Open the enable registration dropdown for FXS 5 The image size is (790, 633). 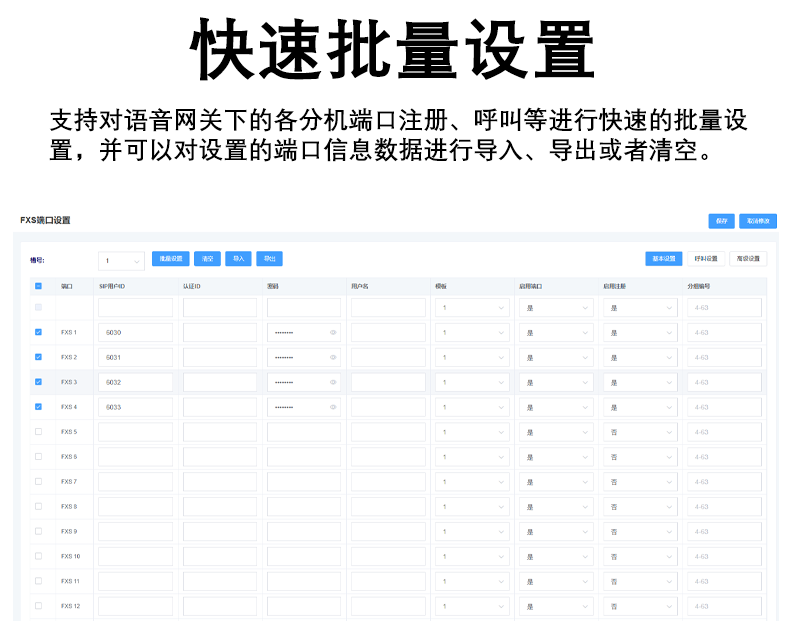click(640, 432)
